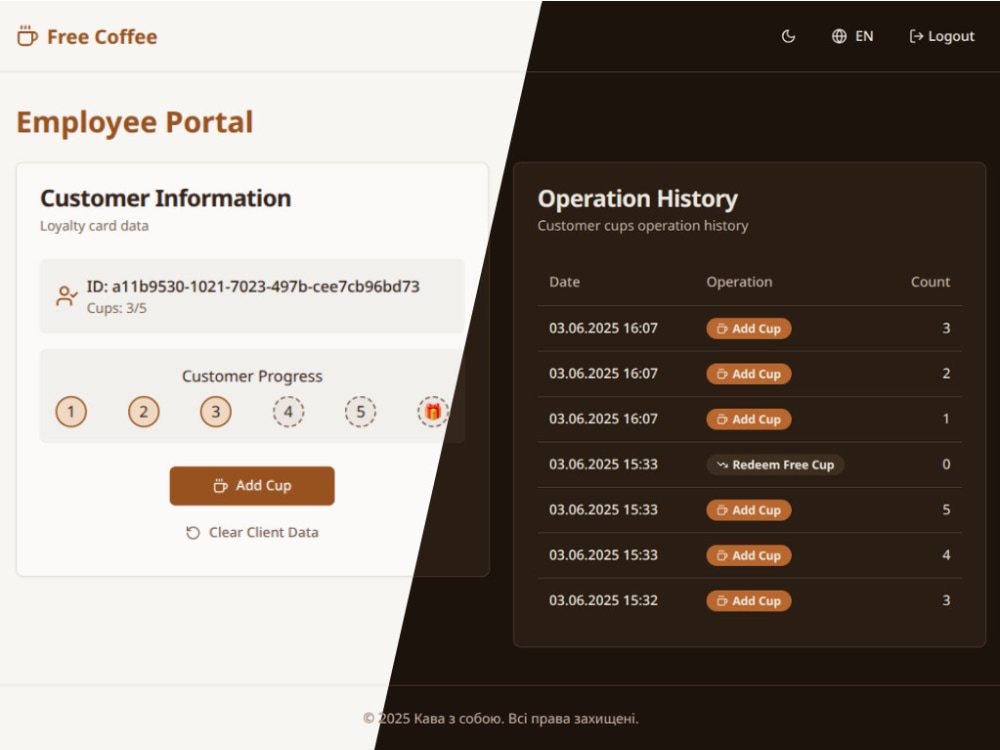The height and width of the screenshot is (750, 1000).
Task: Click the brown Add Cup button
Action: coord(252,486)
